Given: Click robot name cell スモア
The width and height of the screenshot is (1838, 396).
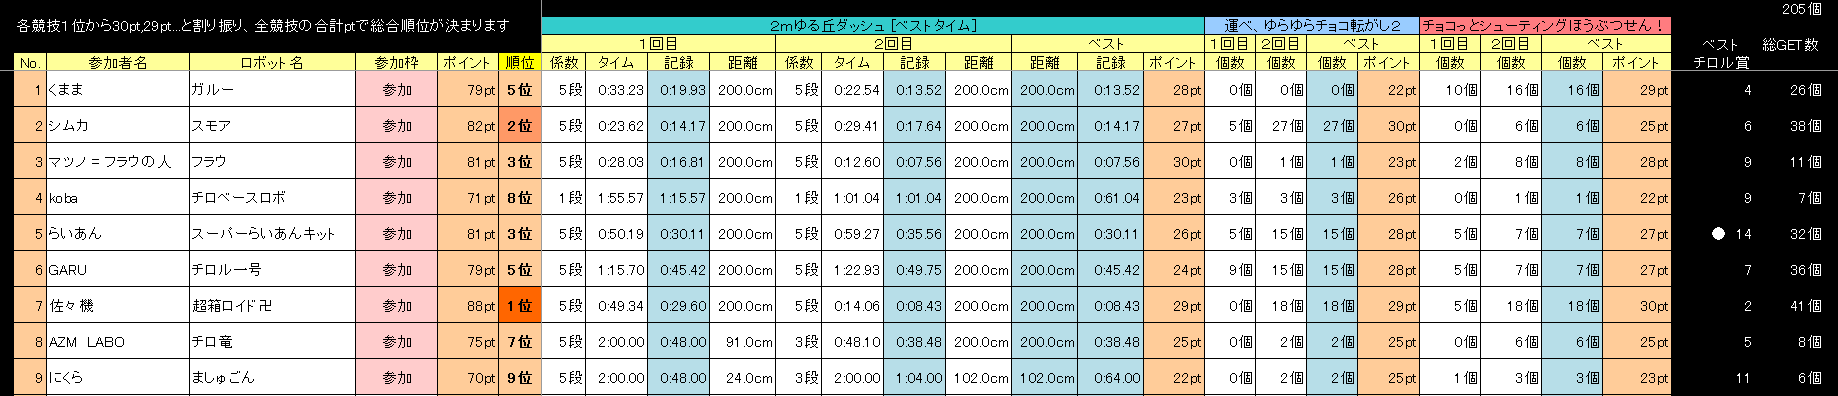Looking at the screenshot, I should [272, 125].
